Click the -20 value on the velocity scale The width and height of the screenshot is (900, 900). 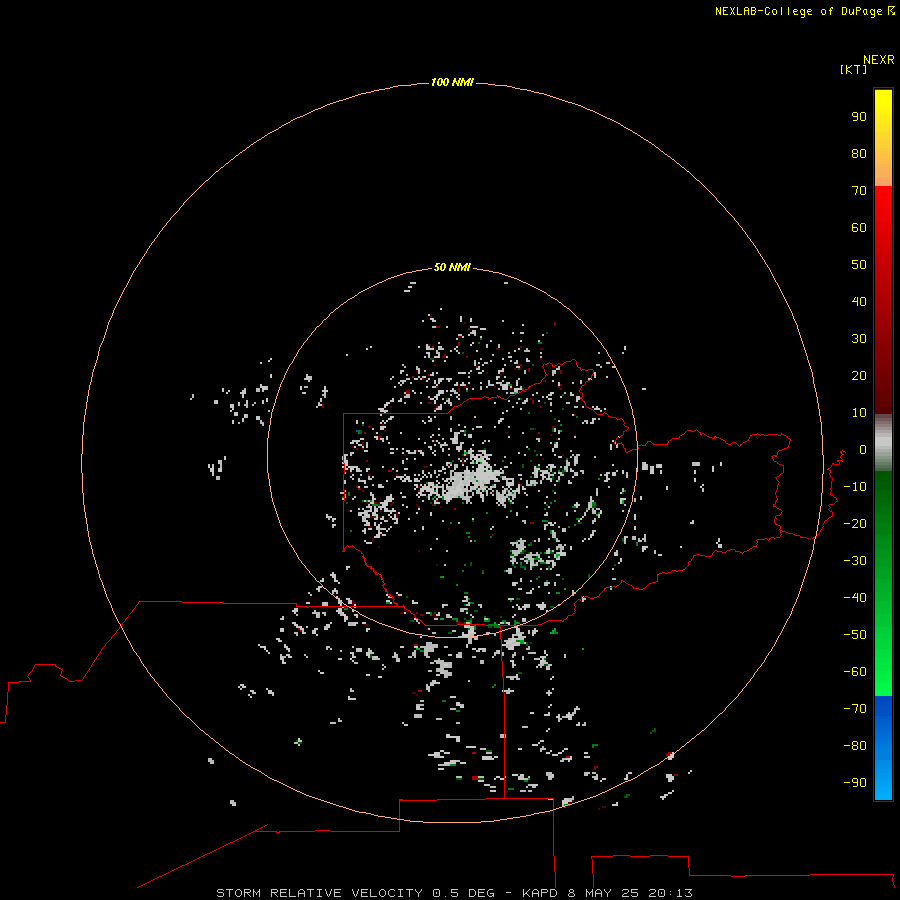(x=855, y=524)
